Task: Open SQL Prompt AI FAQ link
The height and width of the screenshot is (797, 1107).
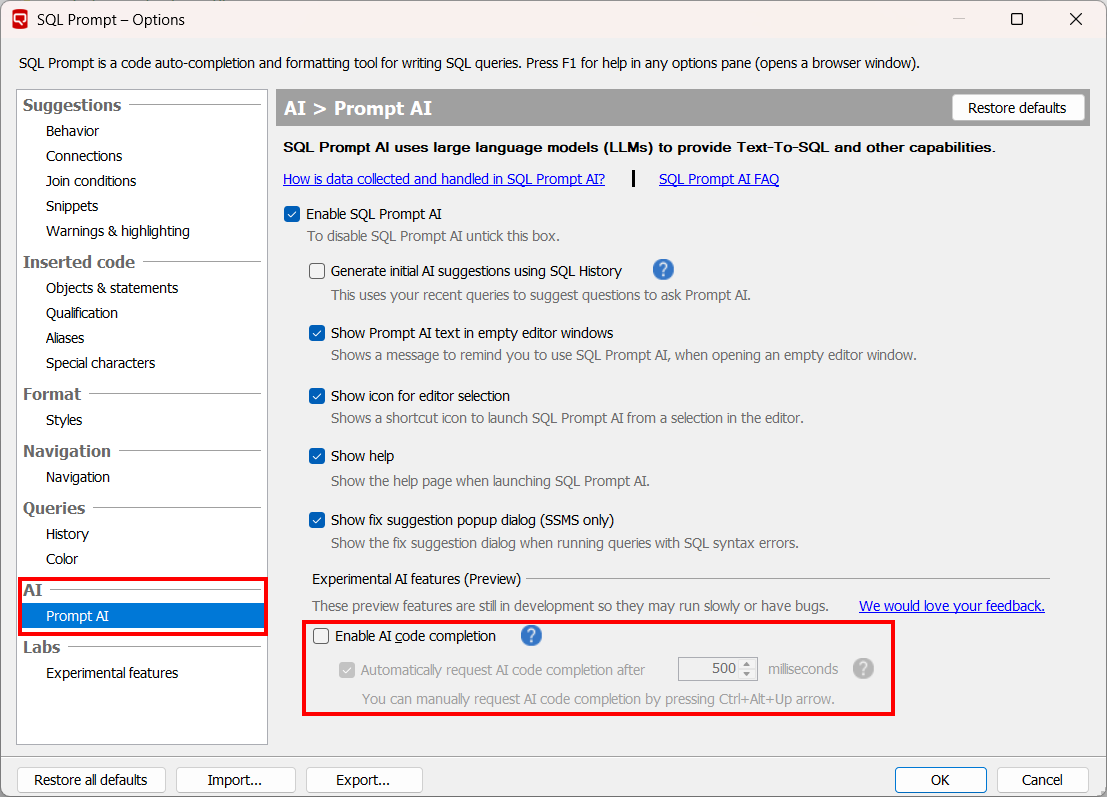Action: (718, 179)
